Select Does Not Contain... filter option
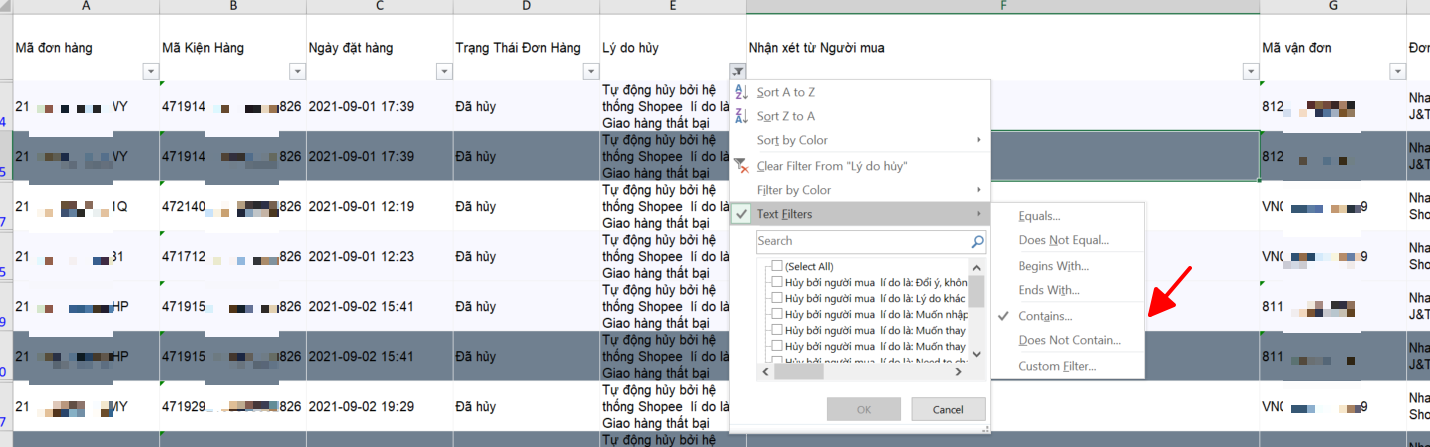The width and height of the screenshot is (1430, 447). tap(1069, 341)
